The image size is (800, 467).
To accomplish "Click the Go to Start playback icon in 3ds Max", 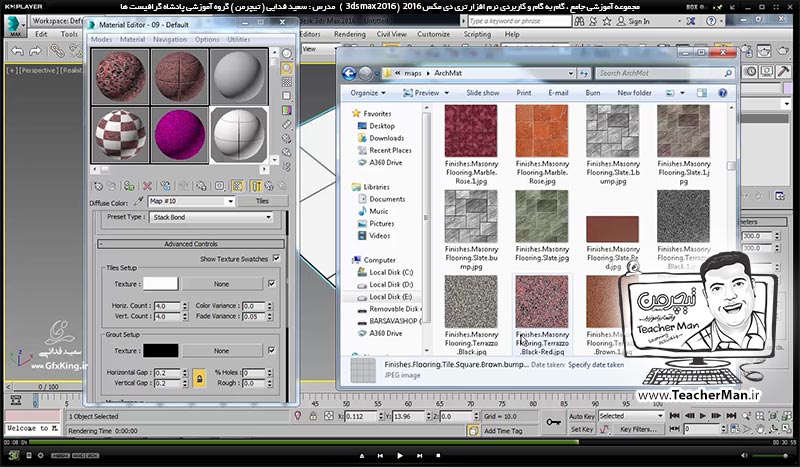I will pos(674,416).
